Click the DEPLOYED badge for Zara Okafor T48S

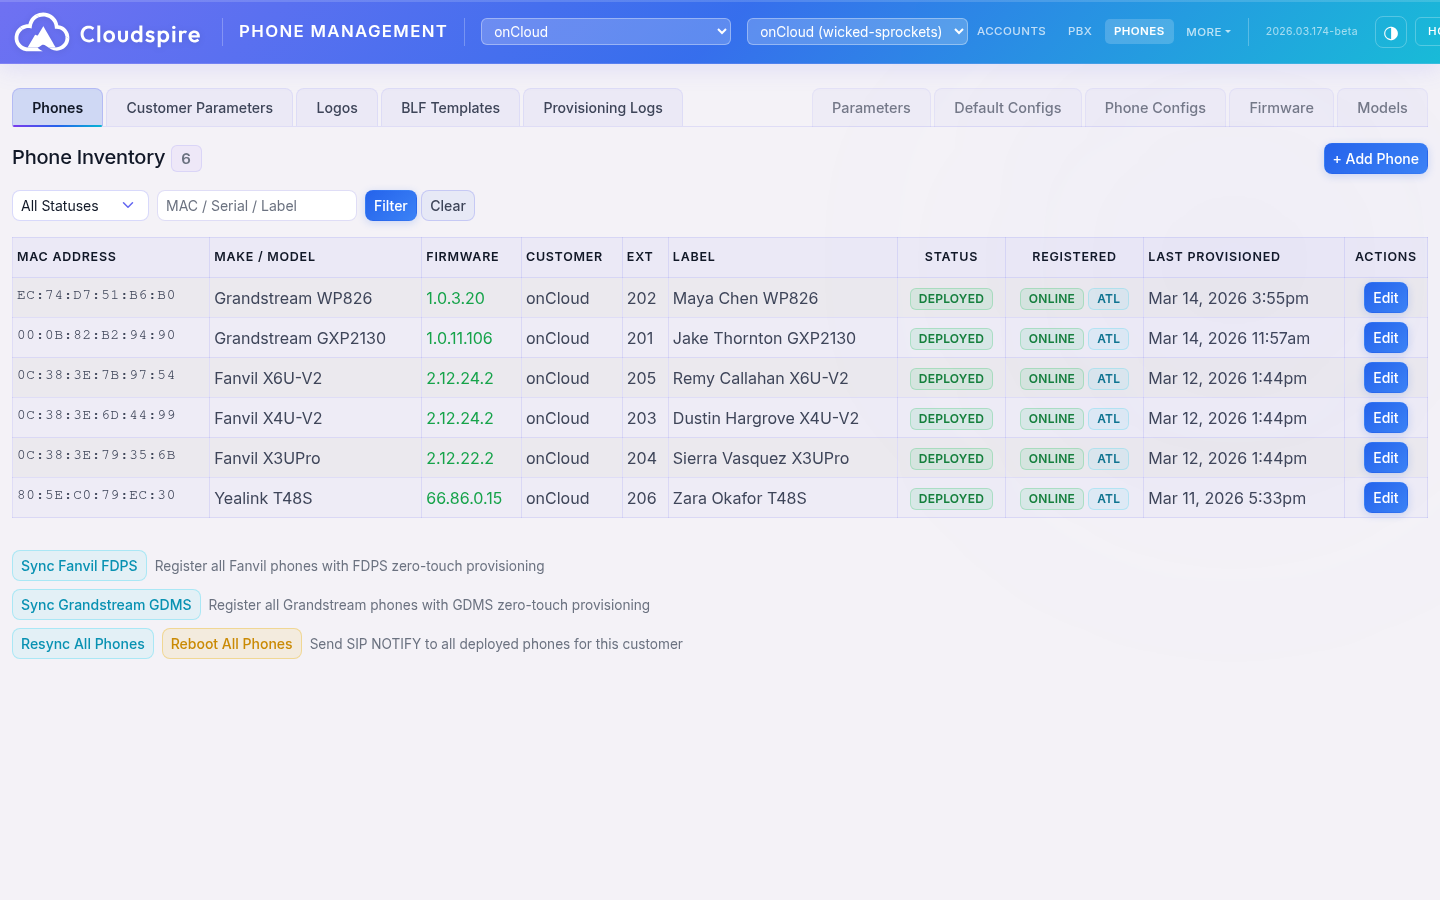[951, 498]
